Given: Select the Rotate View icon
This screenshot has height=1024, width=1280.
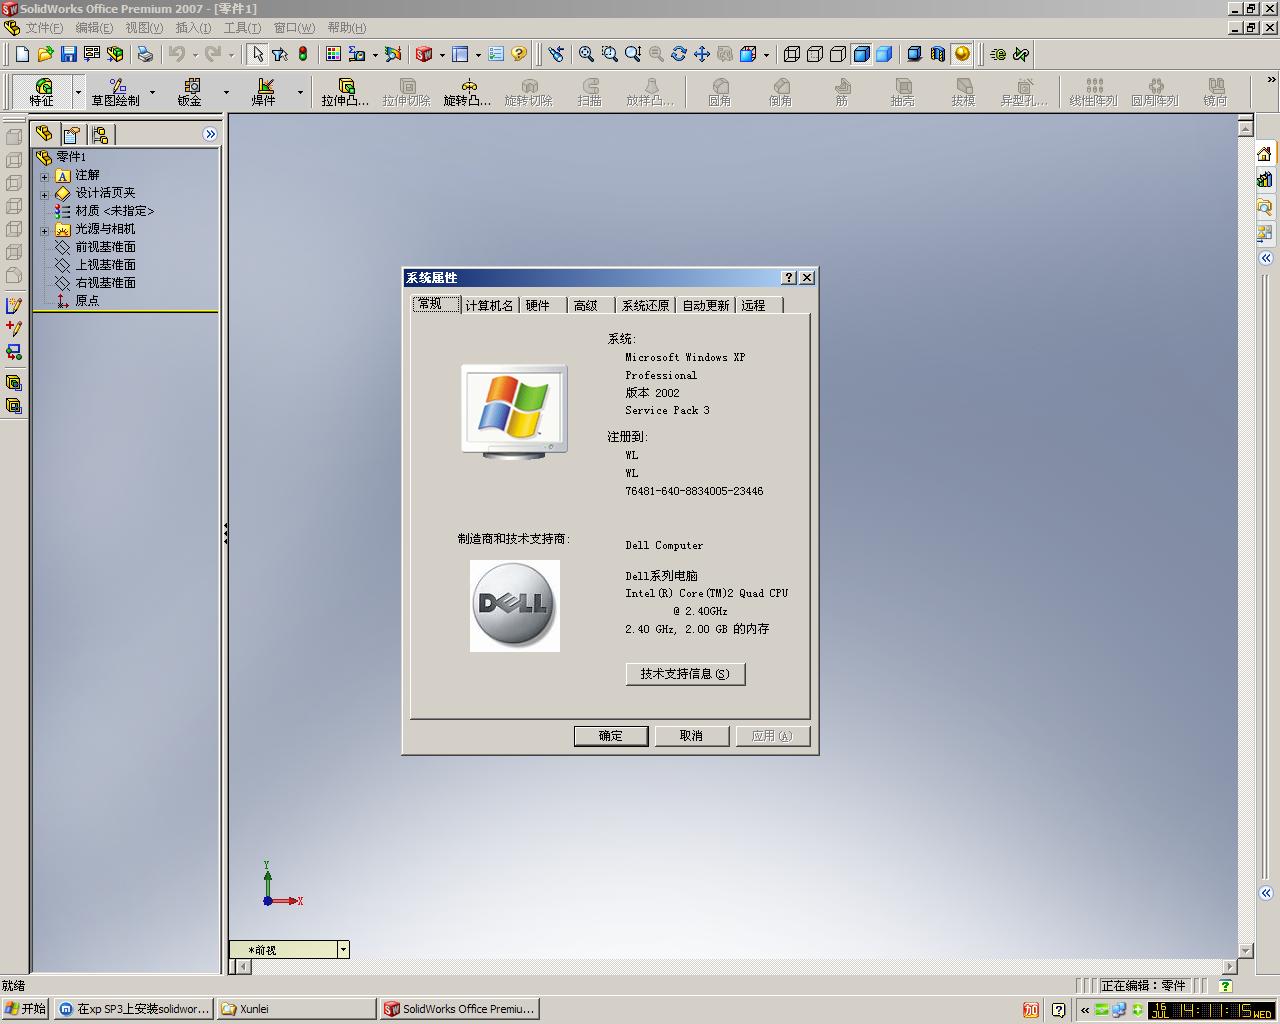Looking at the screenshot, I should coord(679,54).
